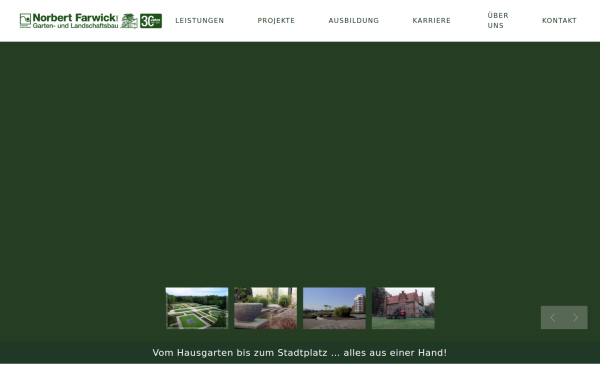Image resolution: width=600 pixels, height=375 pixels.
Task: Open the Projekte menu item
Action: click(x=276, y=21)
